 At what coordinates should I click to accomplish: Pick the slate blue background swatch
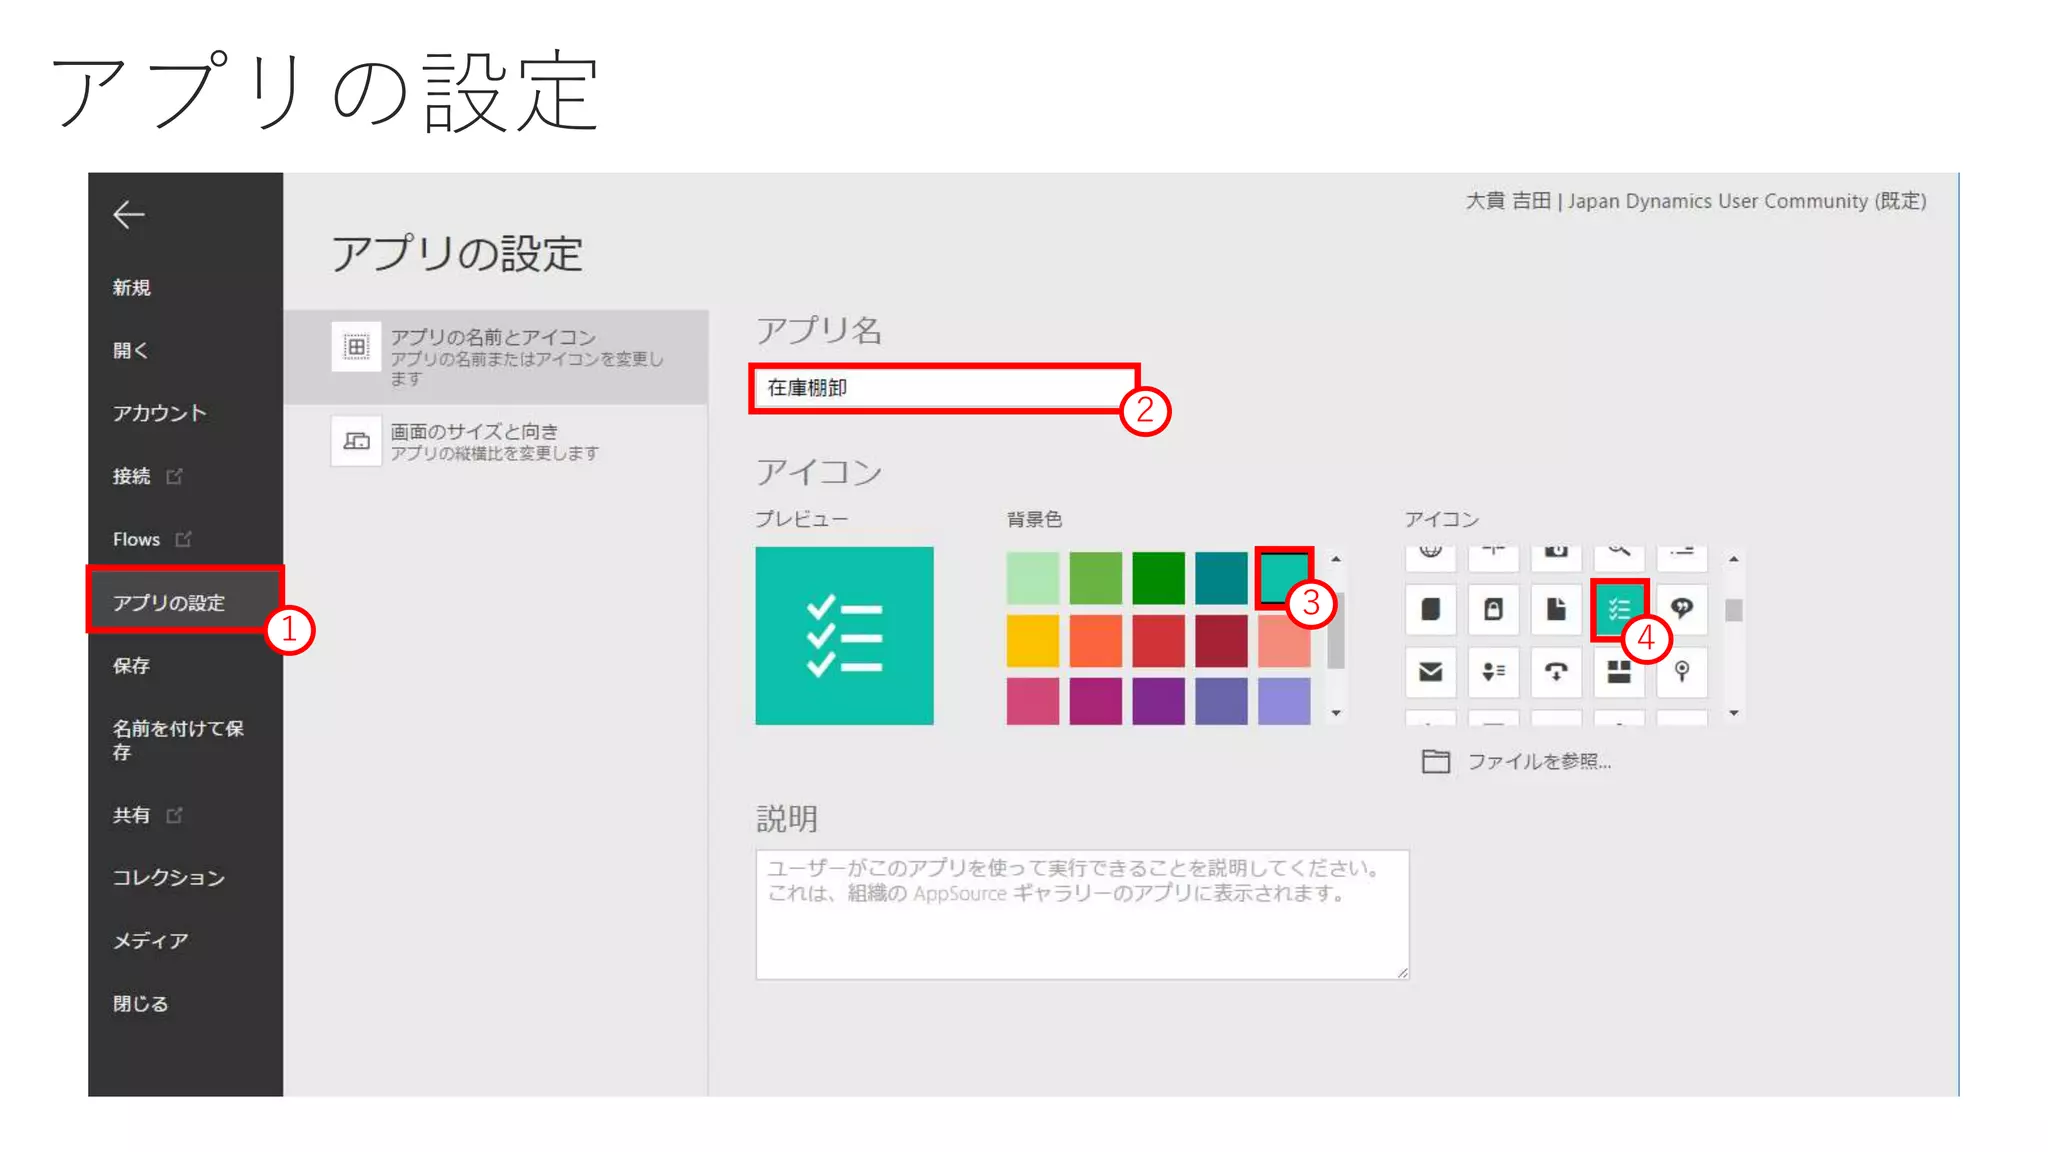click(x=1221, y=701)
